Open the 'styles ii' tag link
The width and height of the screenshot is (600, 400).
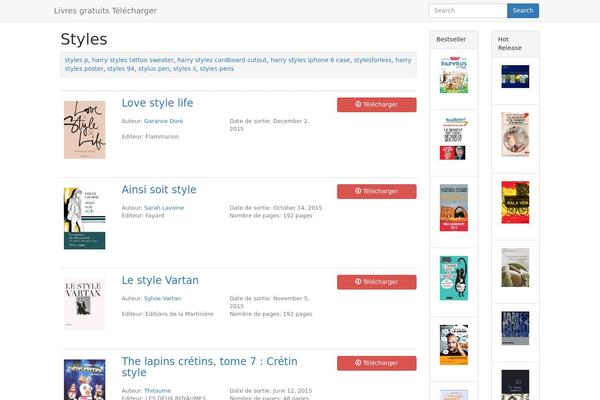coord(184,69)
